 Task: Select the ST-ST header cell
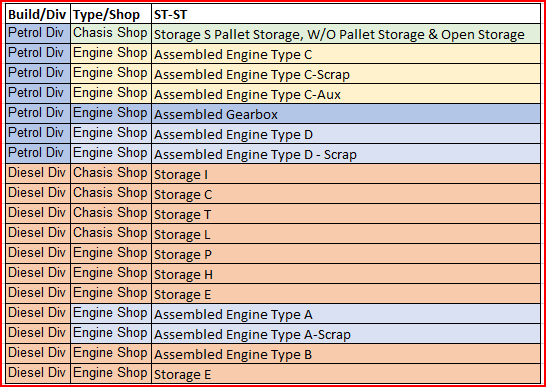click(346, 14)
